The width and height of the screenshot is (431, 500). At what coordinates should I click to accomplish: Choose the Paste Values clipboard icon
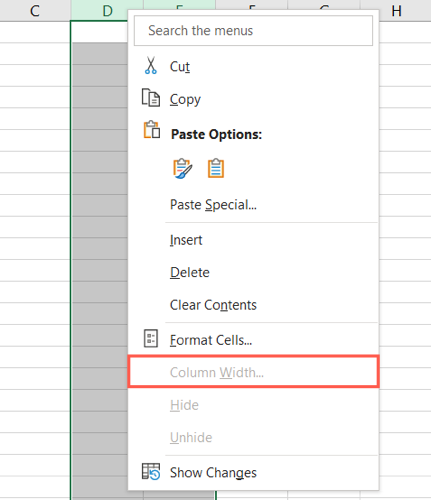[216, 168]
